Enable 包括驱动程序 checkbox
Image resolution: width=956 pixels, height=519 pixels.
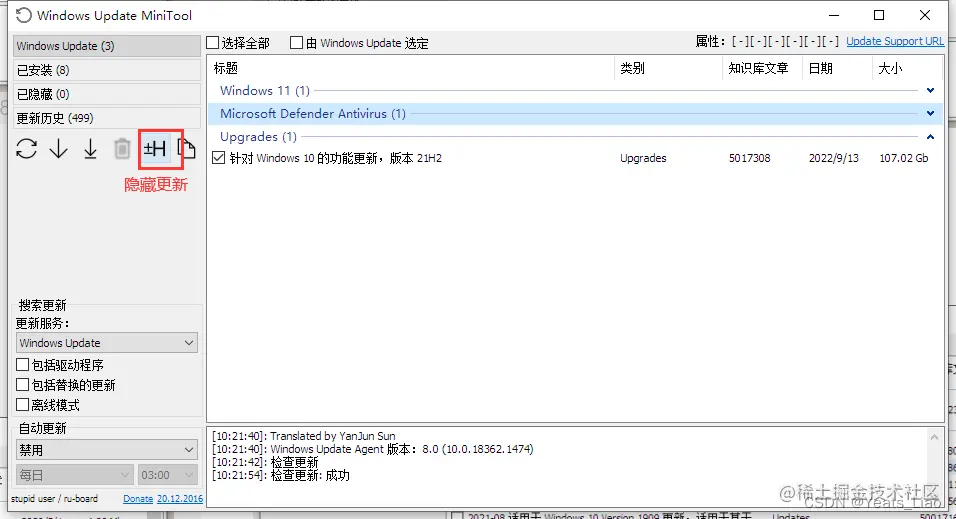23,365
